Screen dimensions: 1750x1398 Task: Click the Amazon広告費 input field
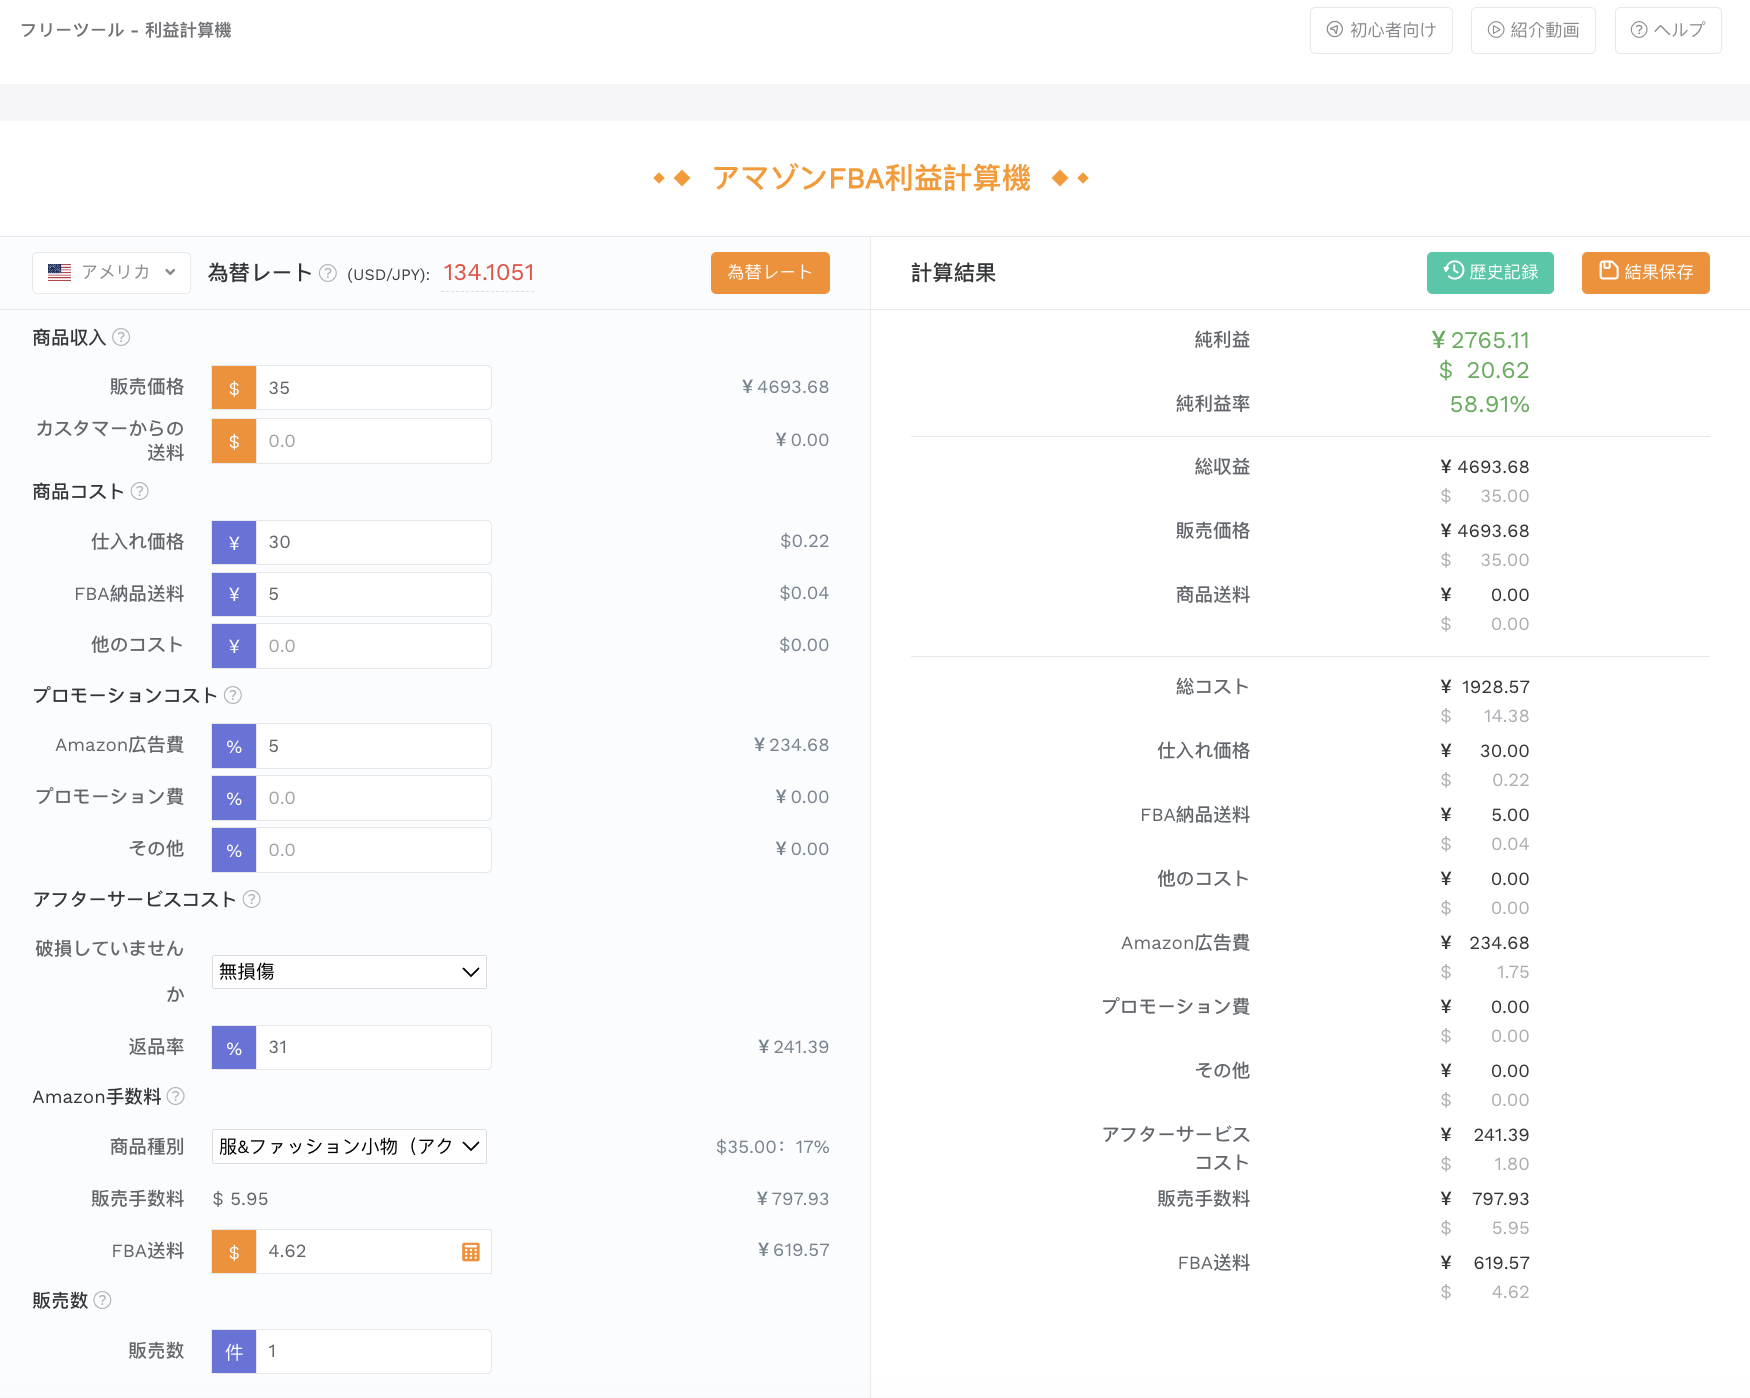tap(373, 746)
